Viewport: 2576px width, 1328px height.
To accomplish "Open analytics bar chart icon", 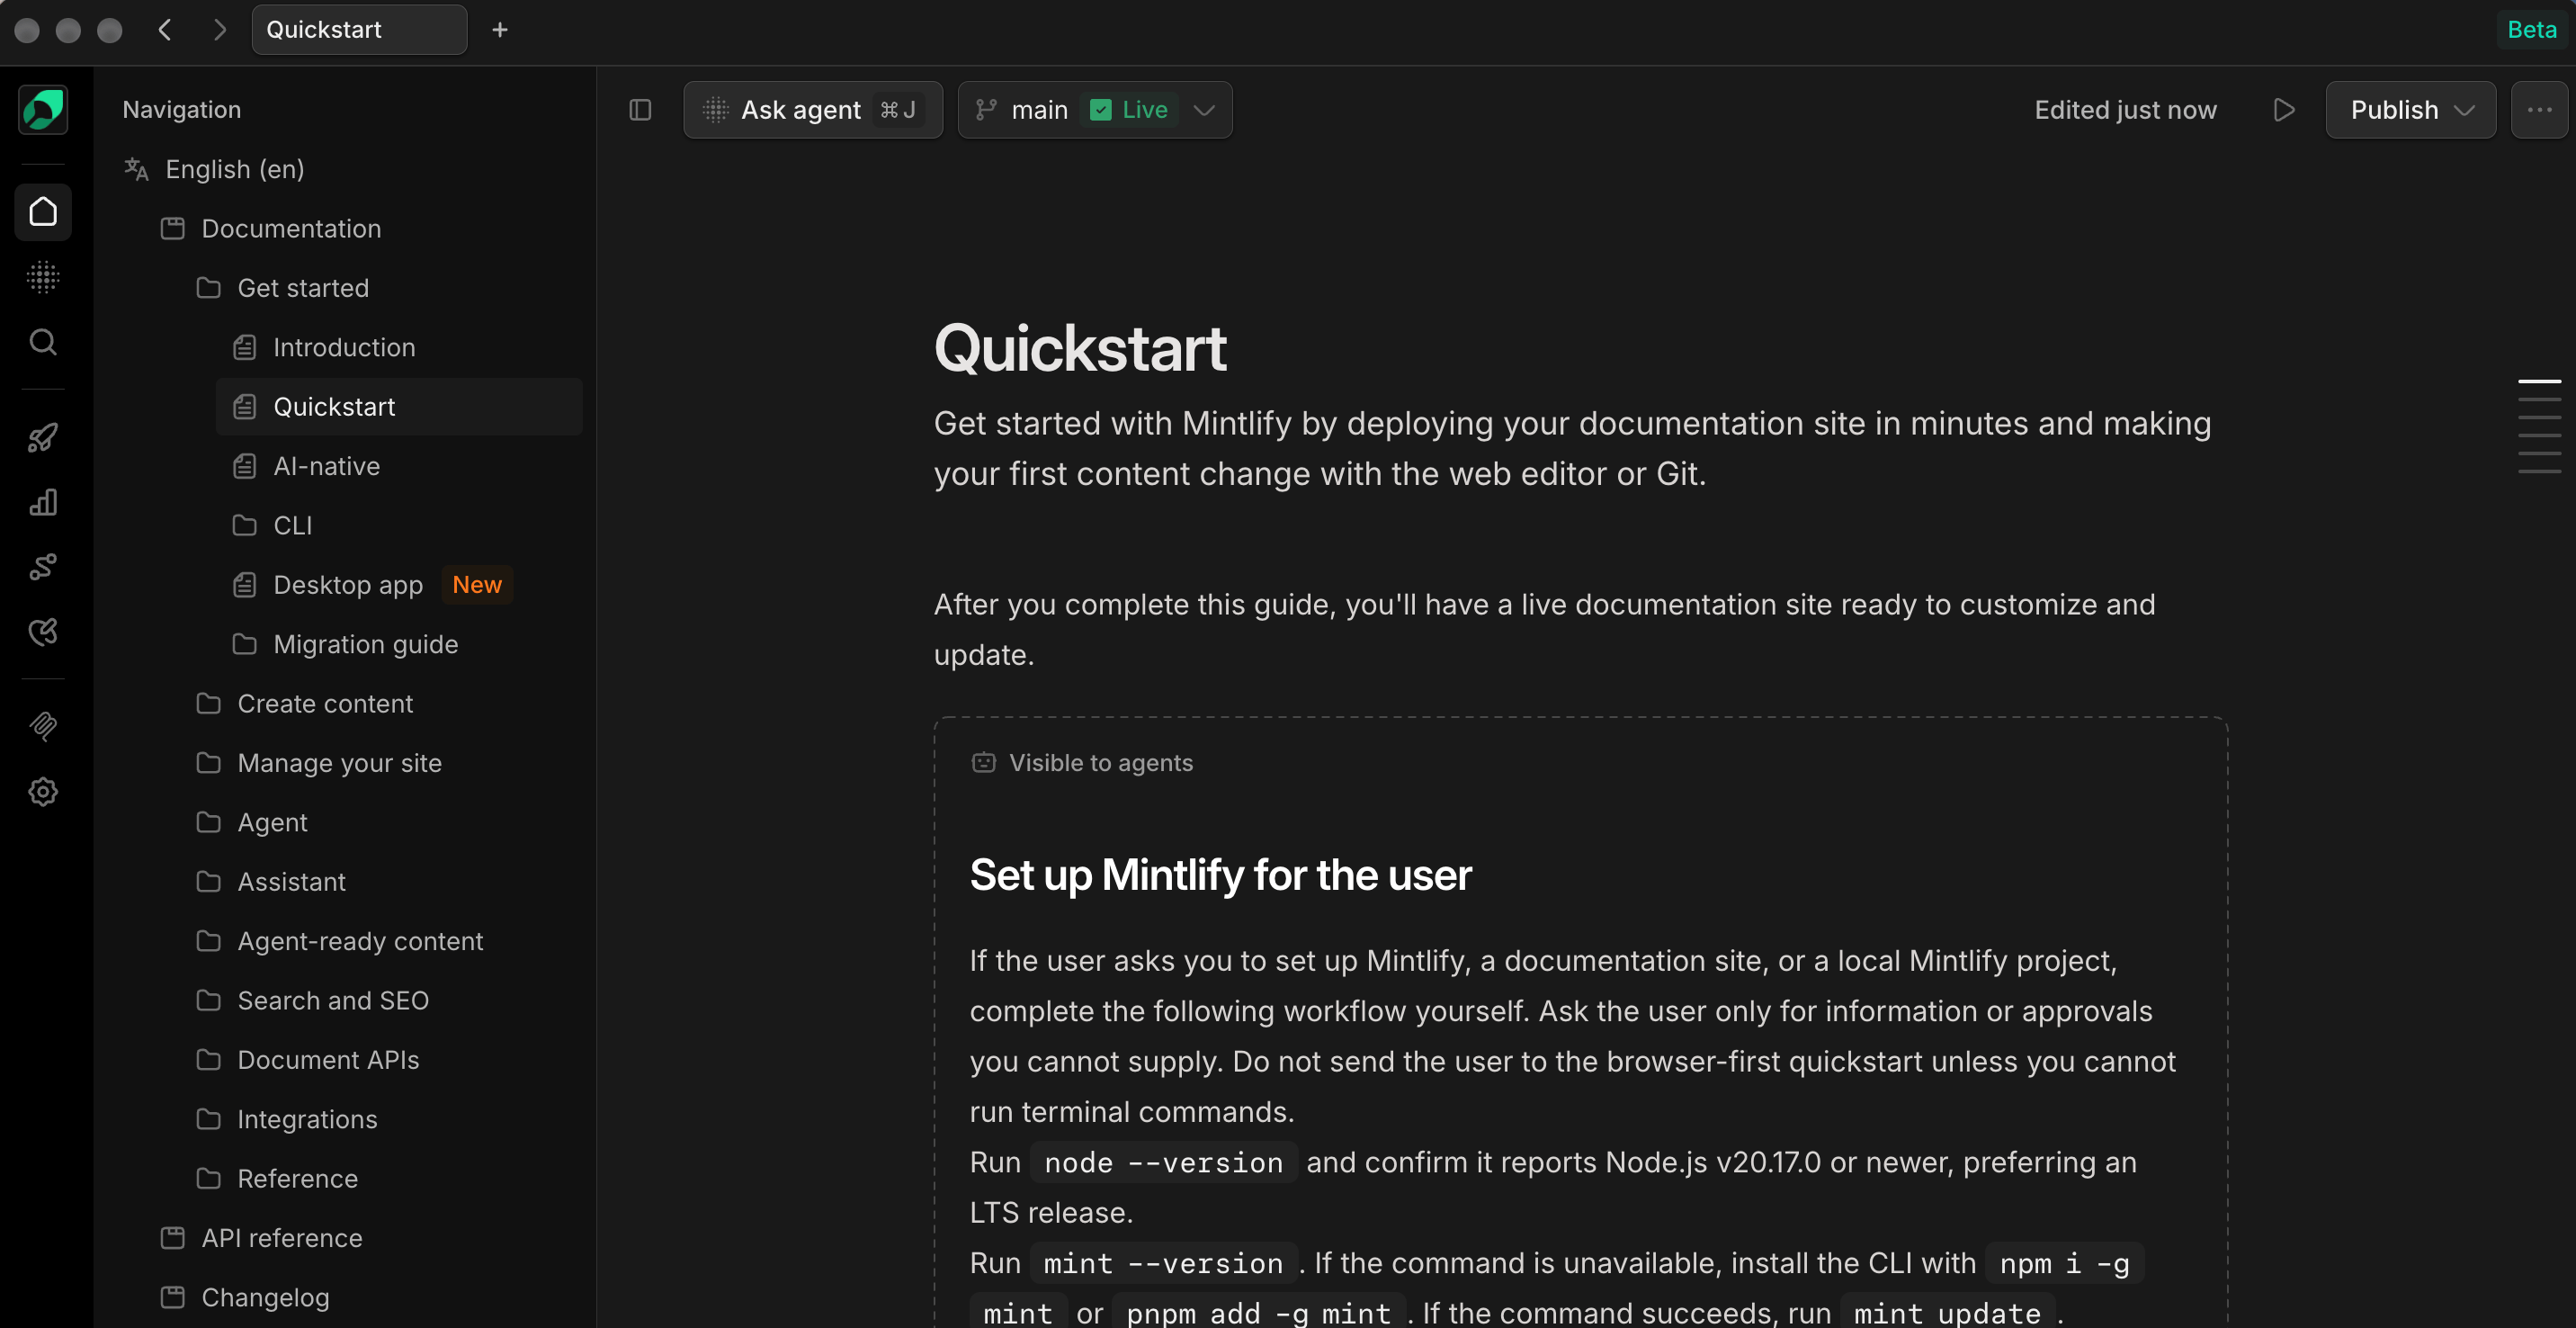I will [43, 502].
